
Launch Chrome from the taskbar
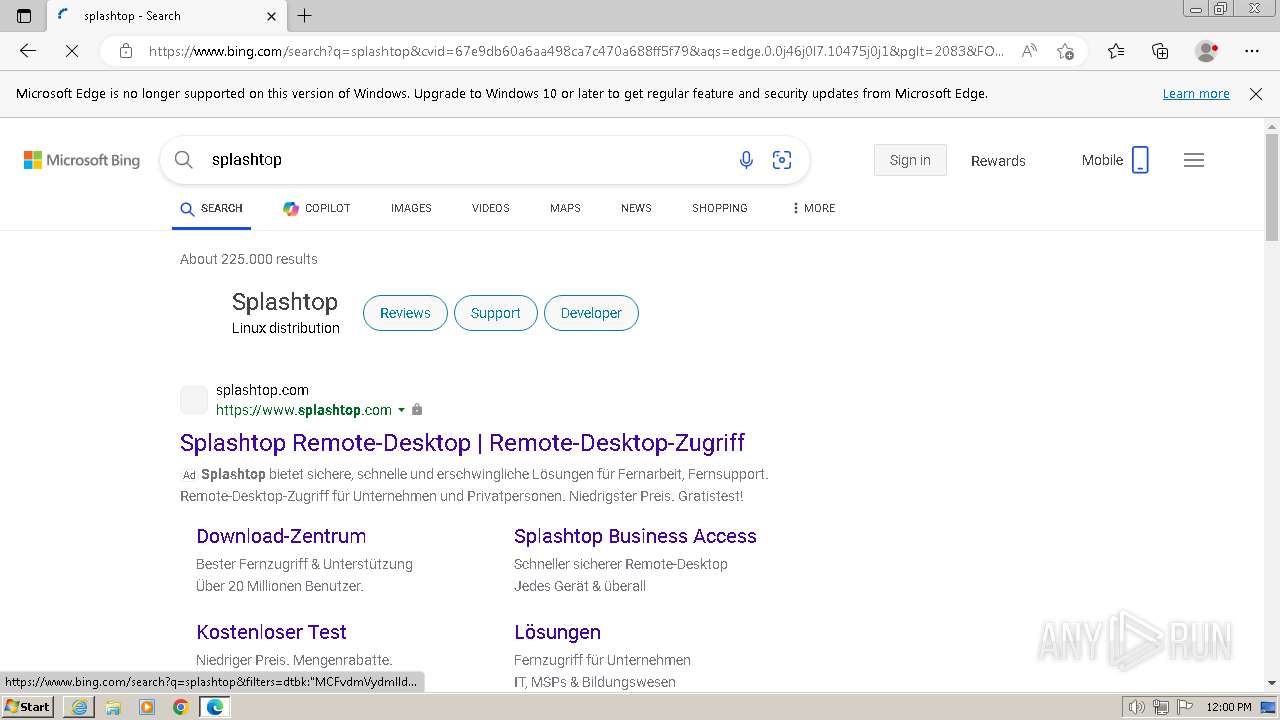coord(181,707)
